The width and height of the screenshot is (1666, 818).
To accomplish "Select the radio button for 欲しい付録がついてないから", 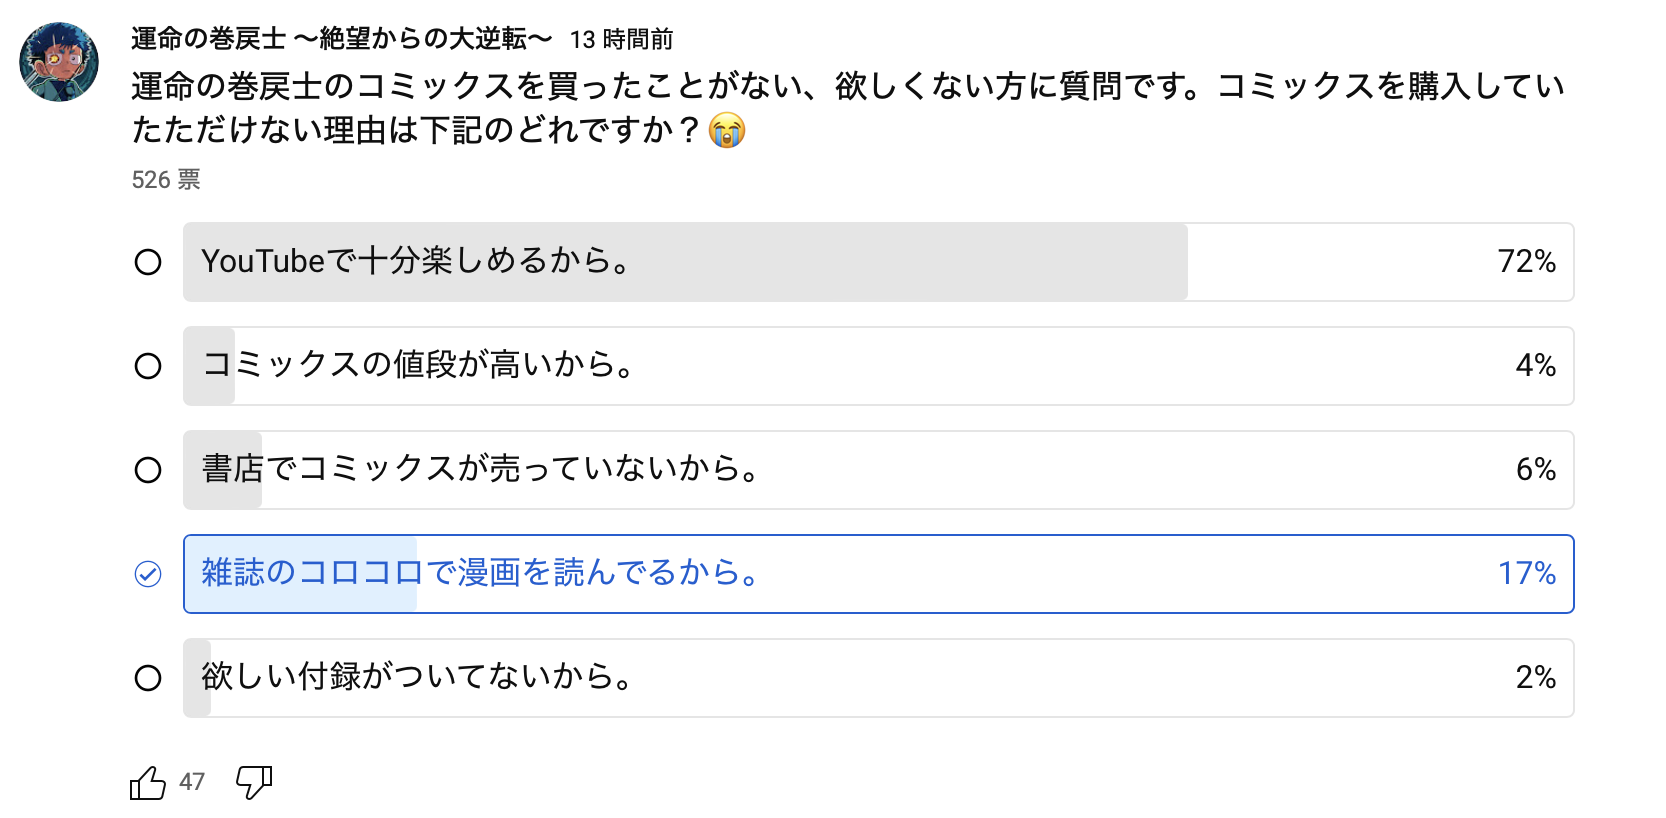I will point(148,678).
